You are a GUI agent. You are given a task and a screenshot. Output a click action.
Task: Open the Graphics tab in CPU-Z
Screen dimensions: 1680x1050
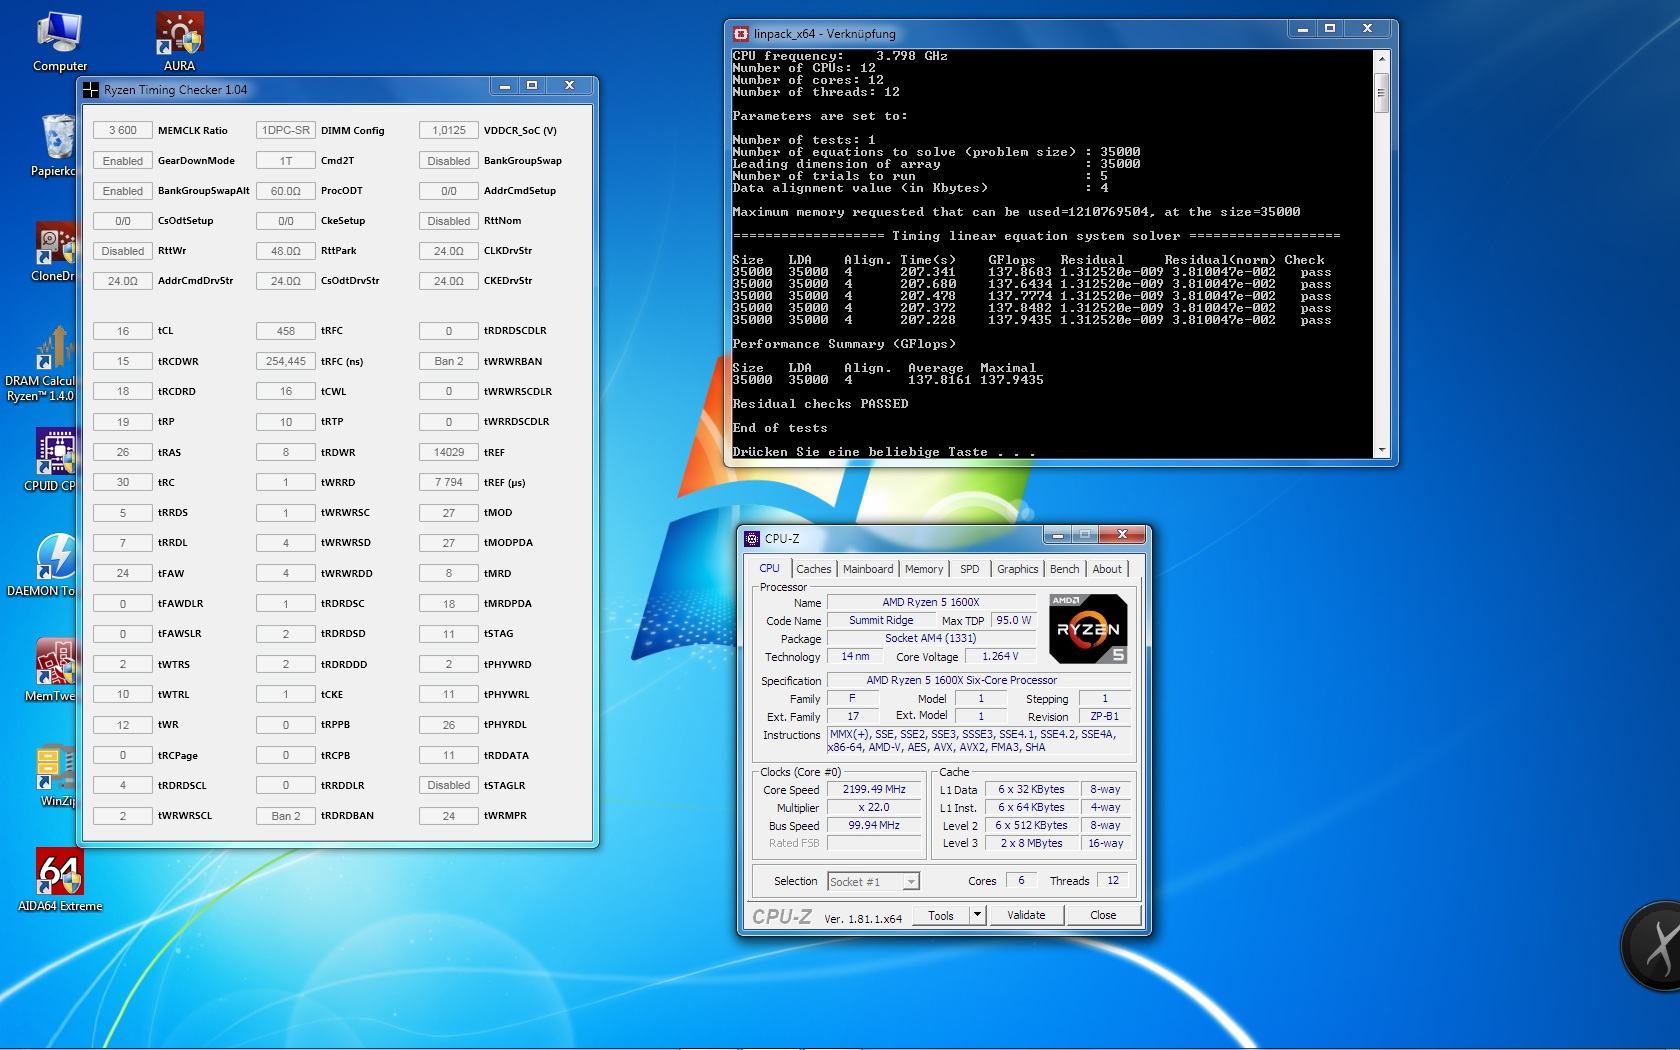coord(1017,569)
